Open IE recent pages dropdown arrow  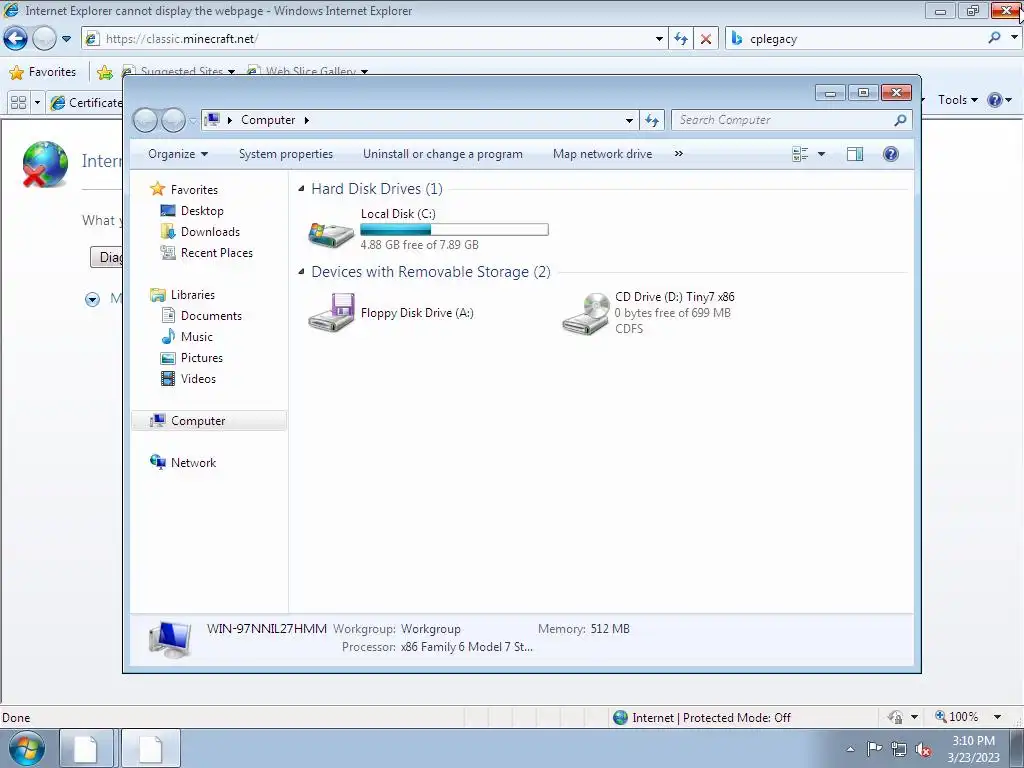tap(66, 39)
